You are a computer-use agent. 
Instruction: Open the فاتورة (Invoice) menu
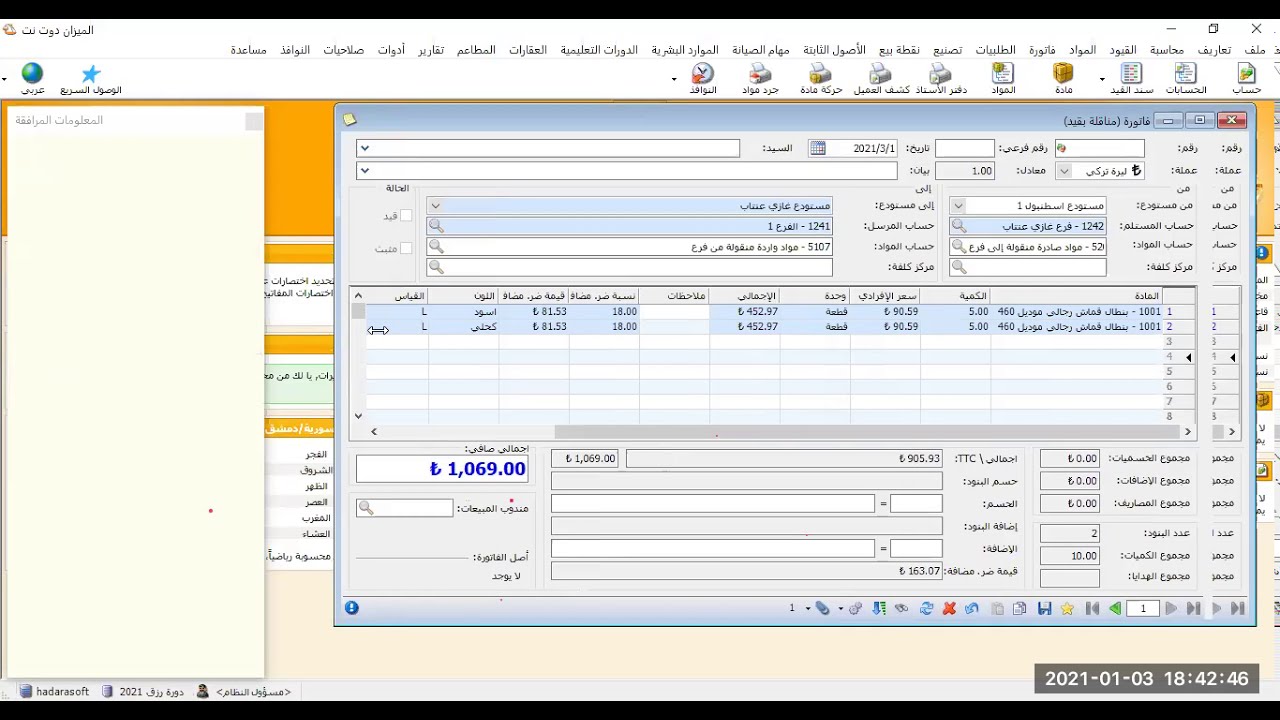[x=1042, y=50]
